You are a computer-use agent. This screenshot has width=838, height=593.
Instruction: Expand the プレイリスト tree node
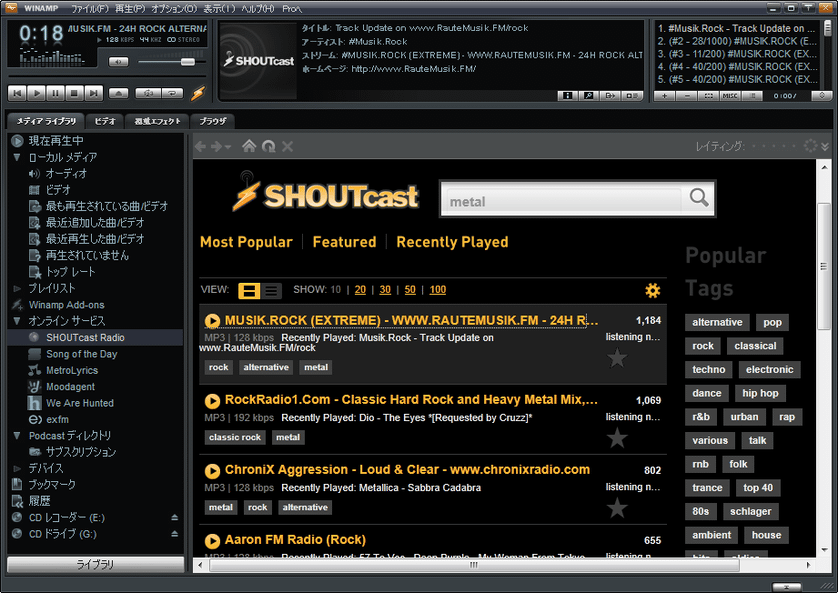click(17, 288)
